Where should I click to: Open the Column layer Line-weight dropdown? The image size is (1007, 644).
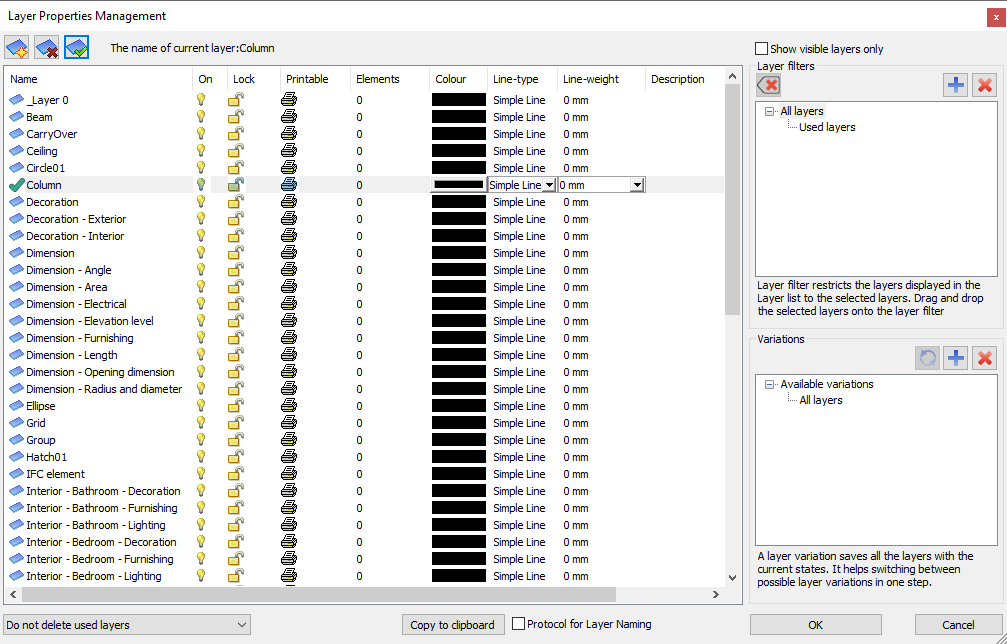point(637,185)
